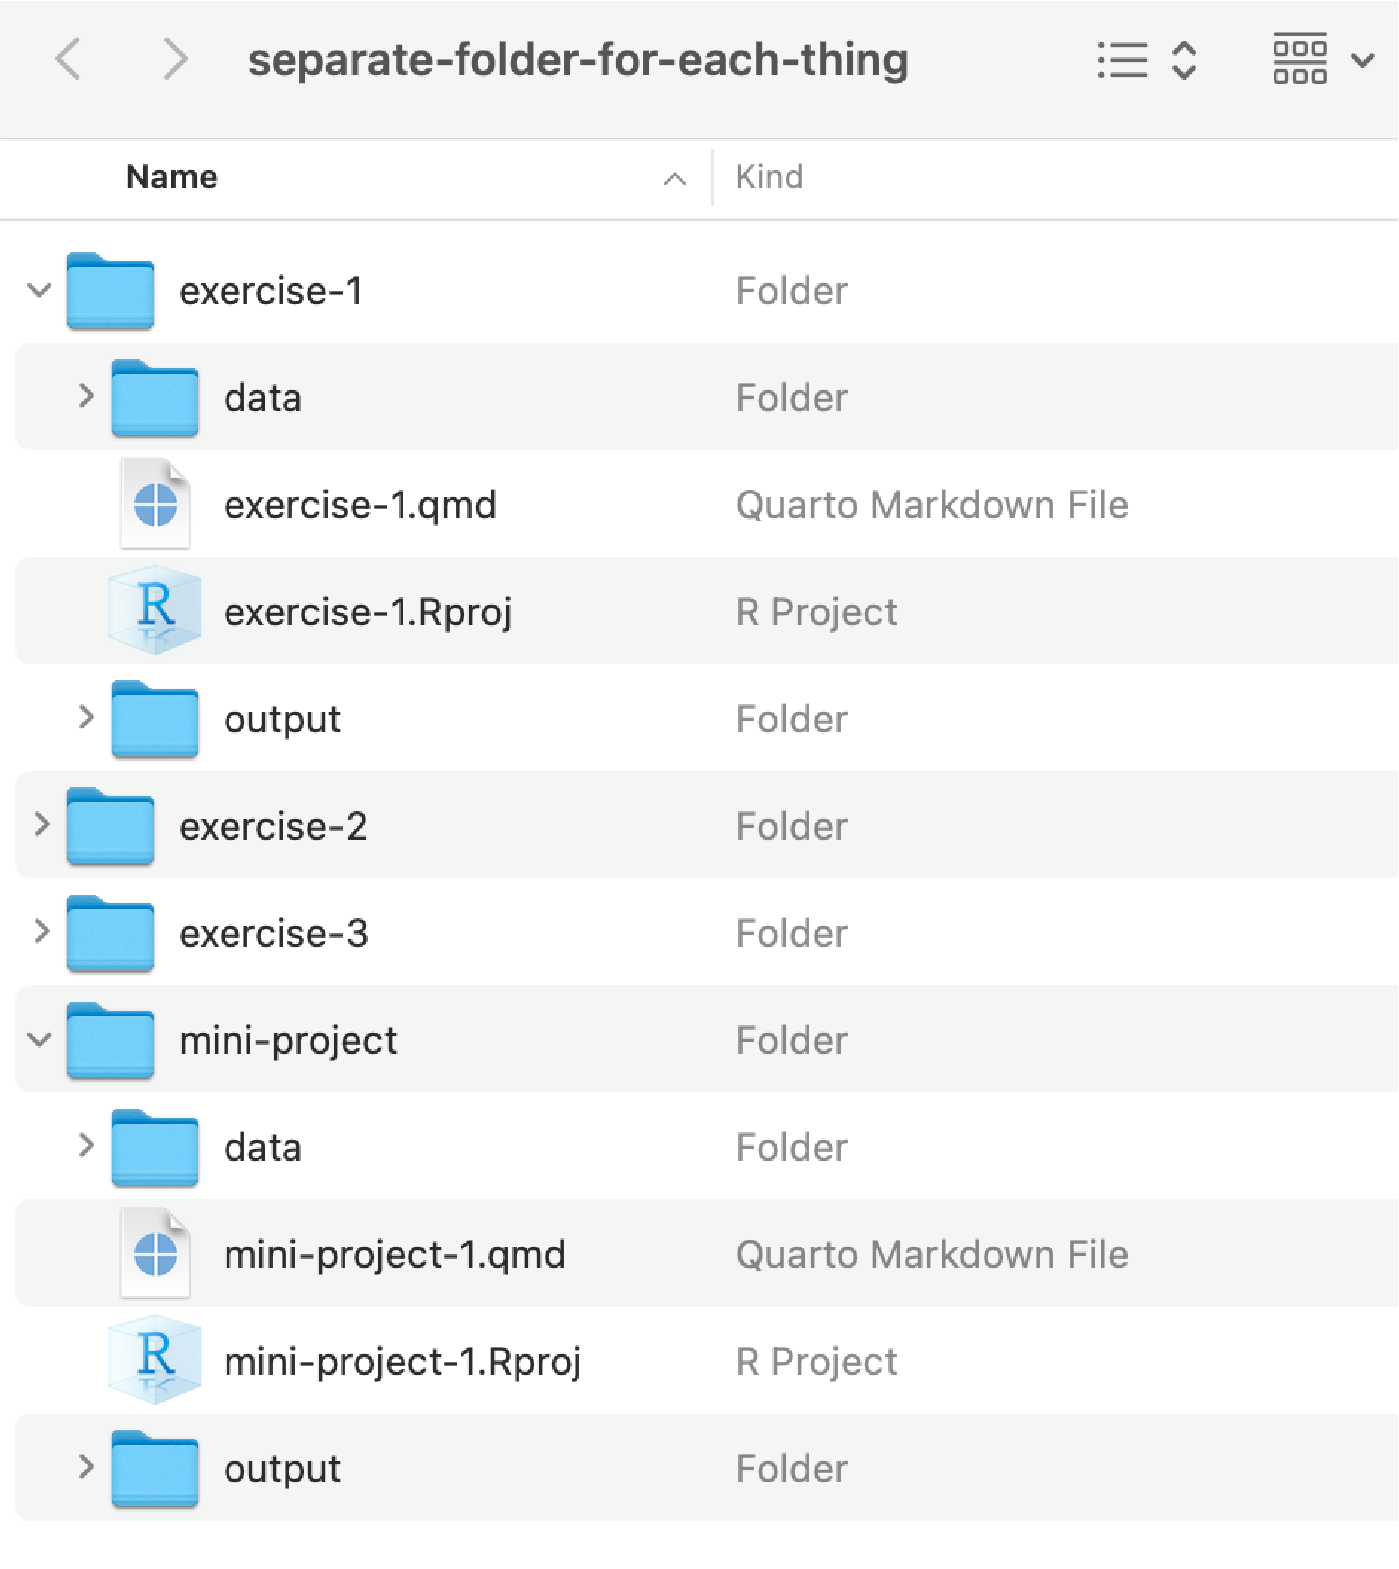Collapse the mini-project folder
The height and width of the screenshot is (1569, 1399).
coord(40,1040)
